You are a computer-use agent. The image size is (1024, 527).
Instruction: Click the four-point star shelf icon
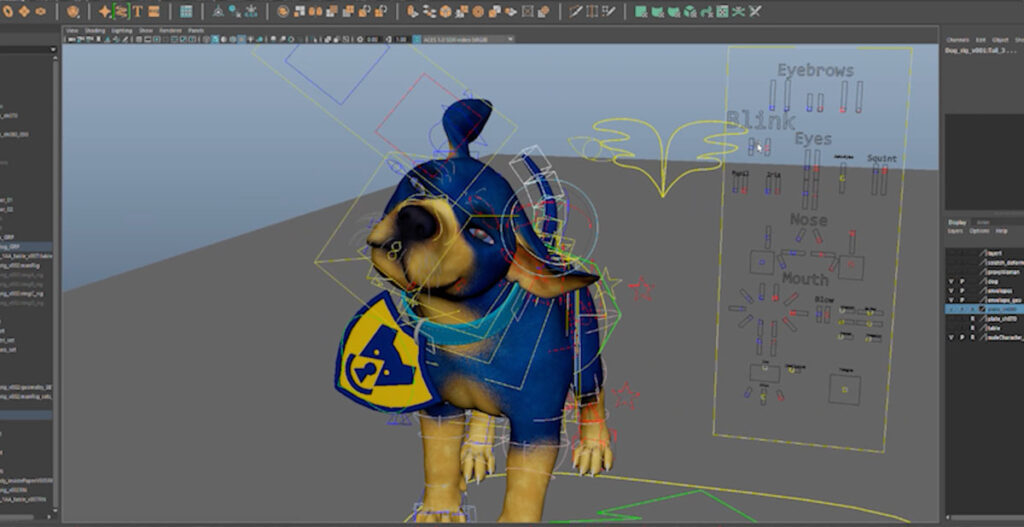tap(104, 11)
